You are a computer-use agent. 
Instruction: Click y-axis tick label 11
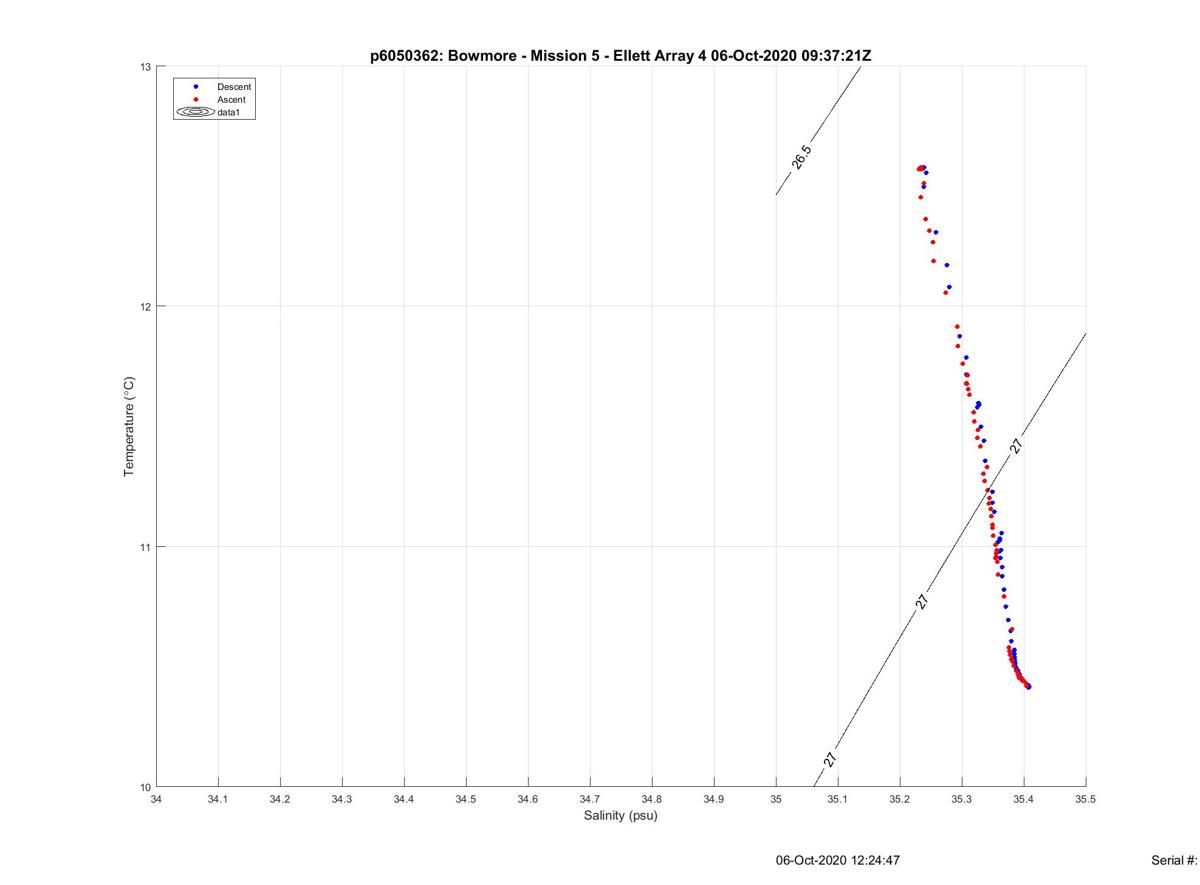(144, 547)
